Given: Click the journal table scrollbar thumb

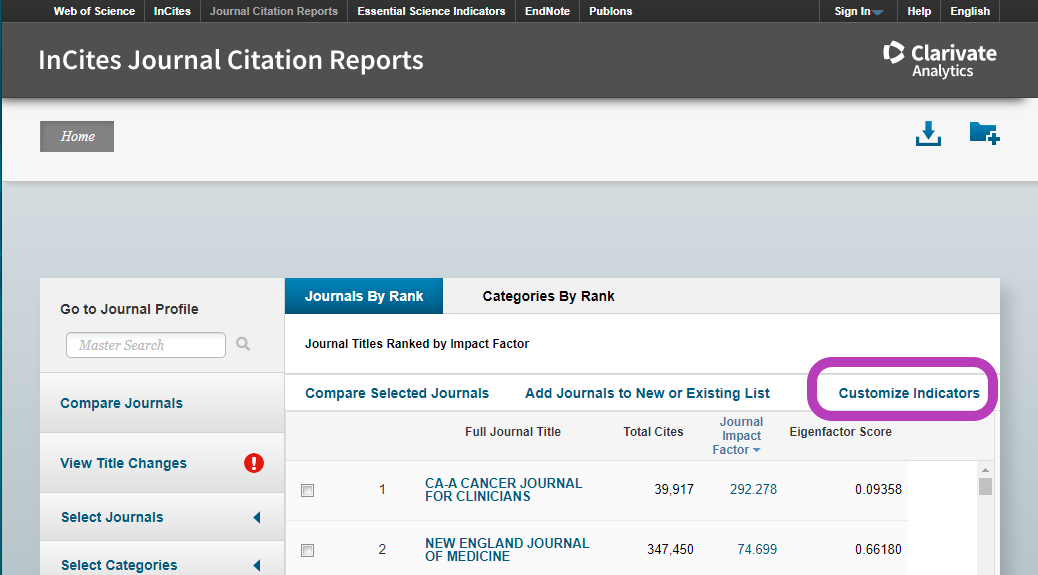Looking at the screenshot, I should [x=985, y=486].
